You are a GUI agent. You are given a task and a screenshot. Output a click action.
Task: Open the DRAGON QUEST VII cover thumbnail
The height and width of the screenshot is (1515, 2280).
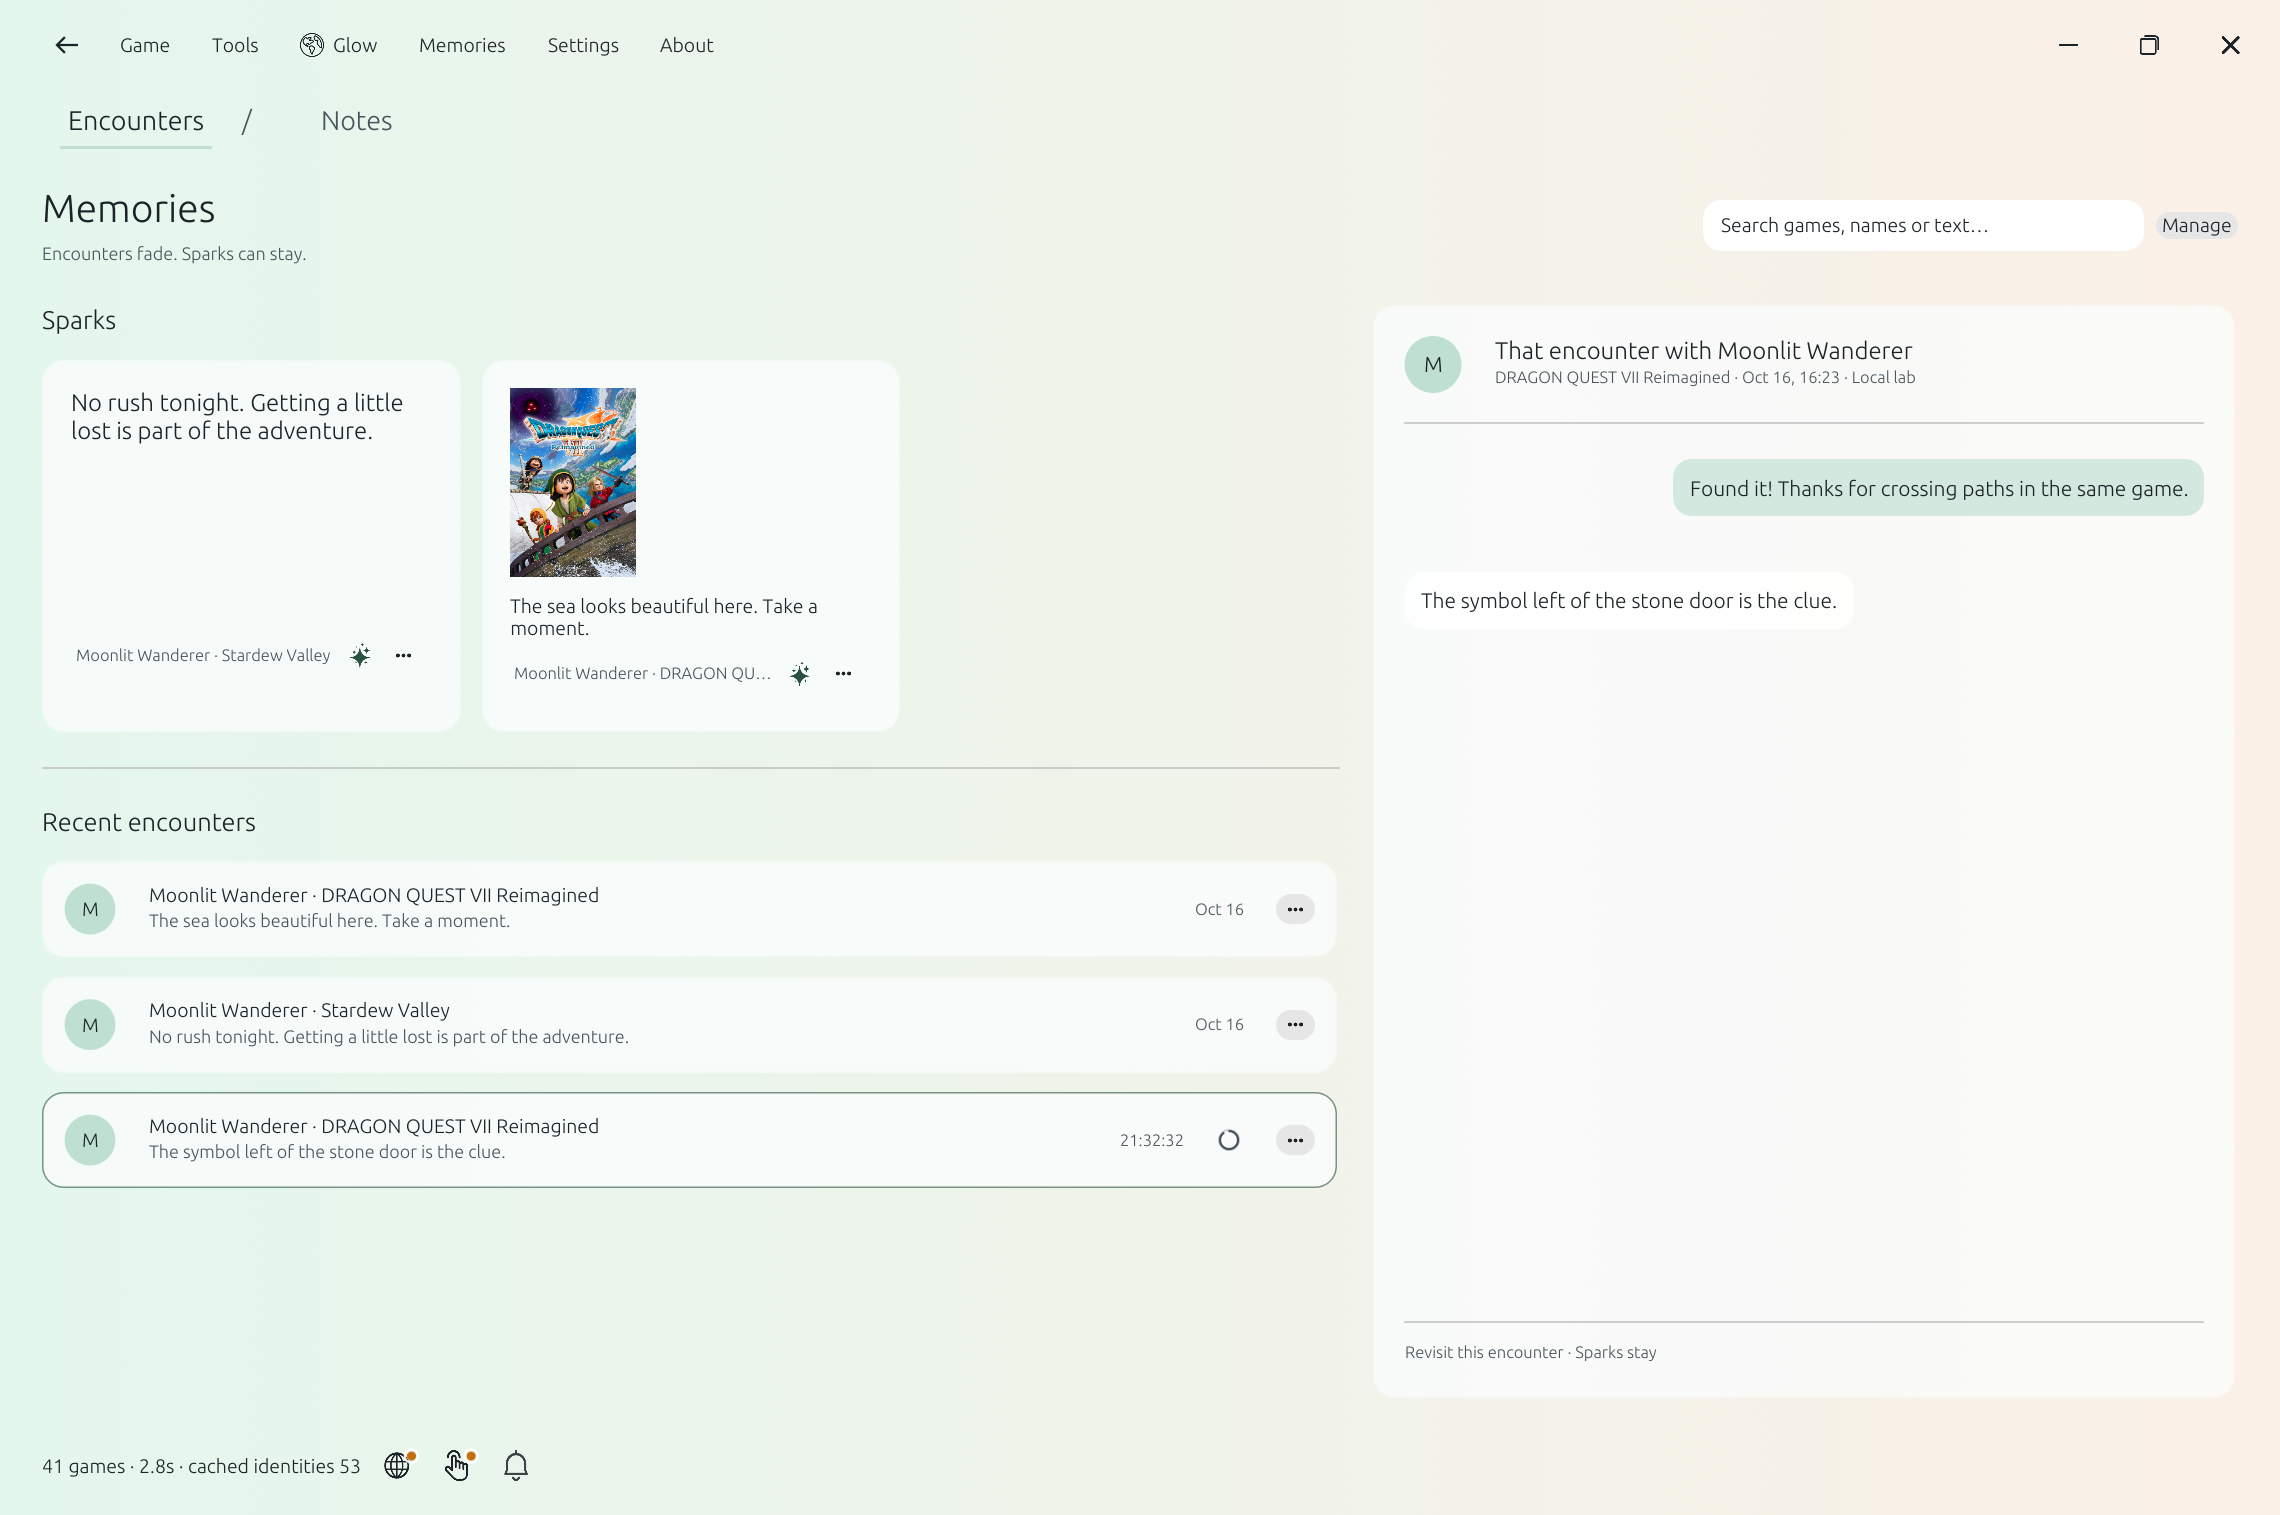(x=573, y=482)
